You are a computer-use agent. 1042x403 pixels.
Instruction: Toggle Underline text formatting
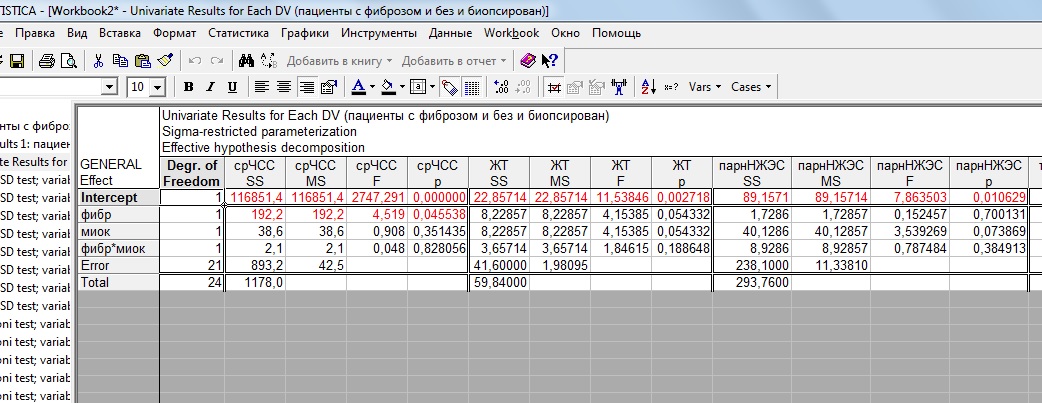pos(233,87)
